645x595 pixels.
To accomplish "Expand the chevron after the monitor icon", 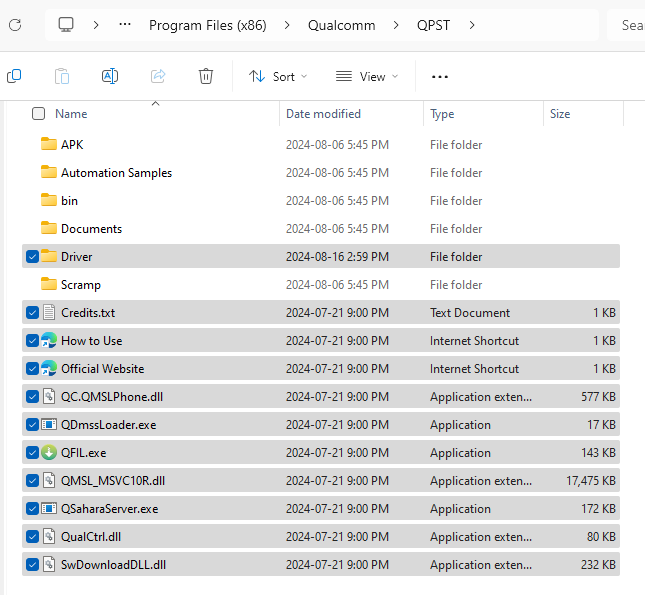I will [x=96, y=25].
